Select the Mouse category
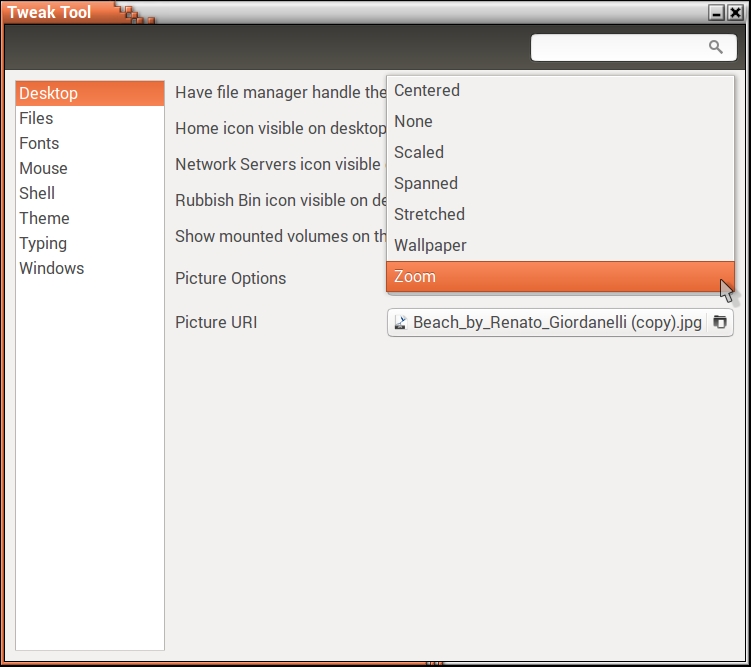 tap(44, 168)
